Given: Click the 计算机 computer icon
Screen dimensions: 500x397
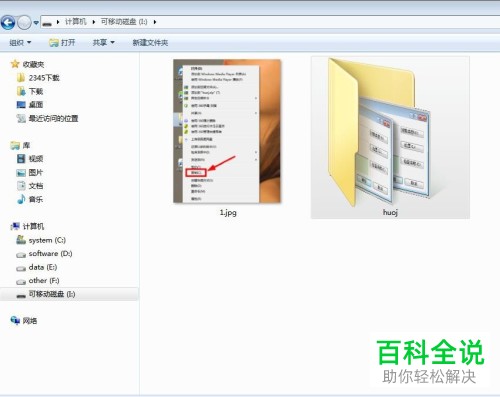Looking at the screenshot, I should 15,227.
